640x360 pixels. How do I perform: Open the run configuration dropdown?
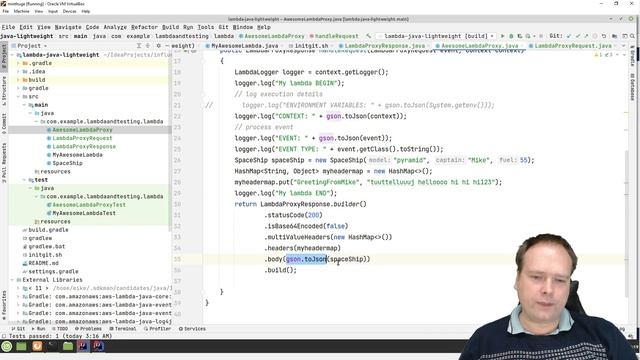click(435, 36)
